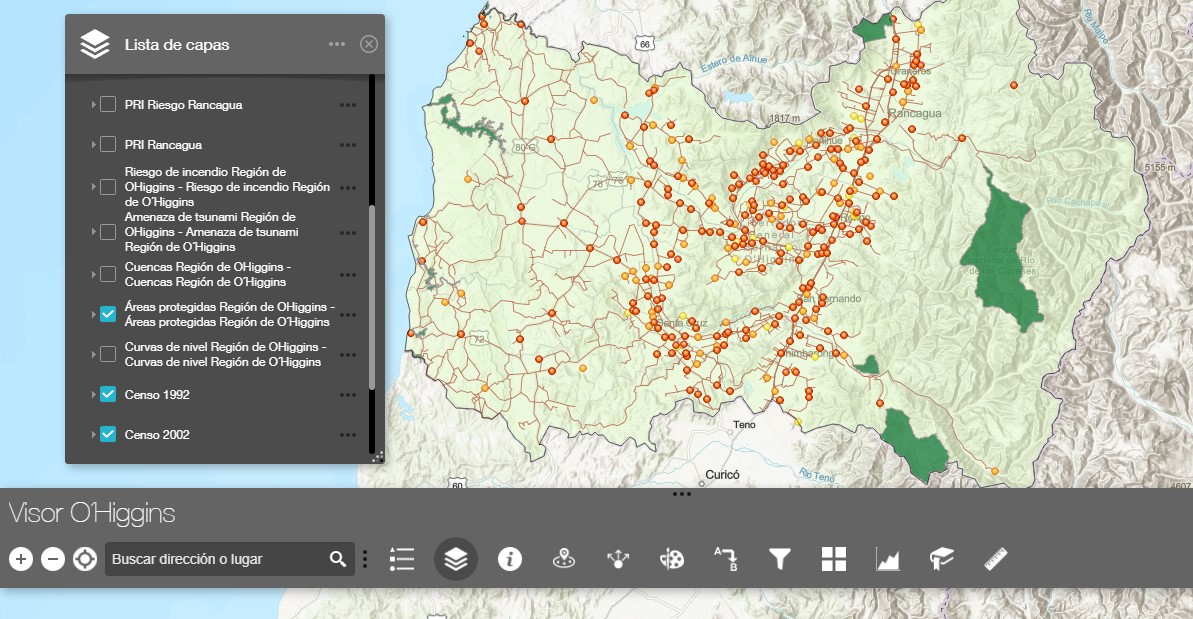Click the zoom in plus button
Image resolution: width=1193 pixels, height=619 pixels.
coord(21,559)
